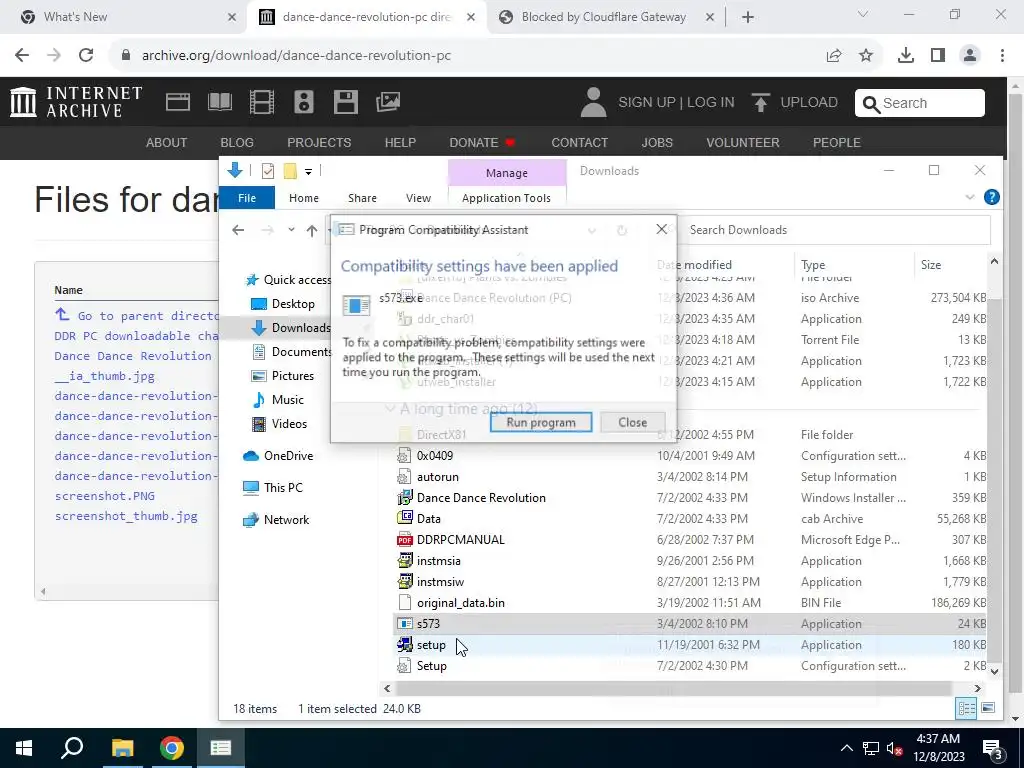Open Chrome downloads icon
This screenshot has width=1024, height=768.
pyautogui.click(x=906, y=56)
